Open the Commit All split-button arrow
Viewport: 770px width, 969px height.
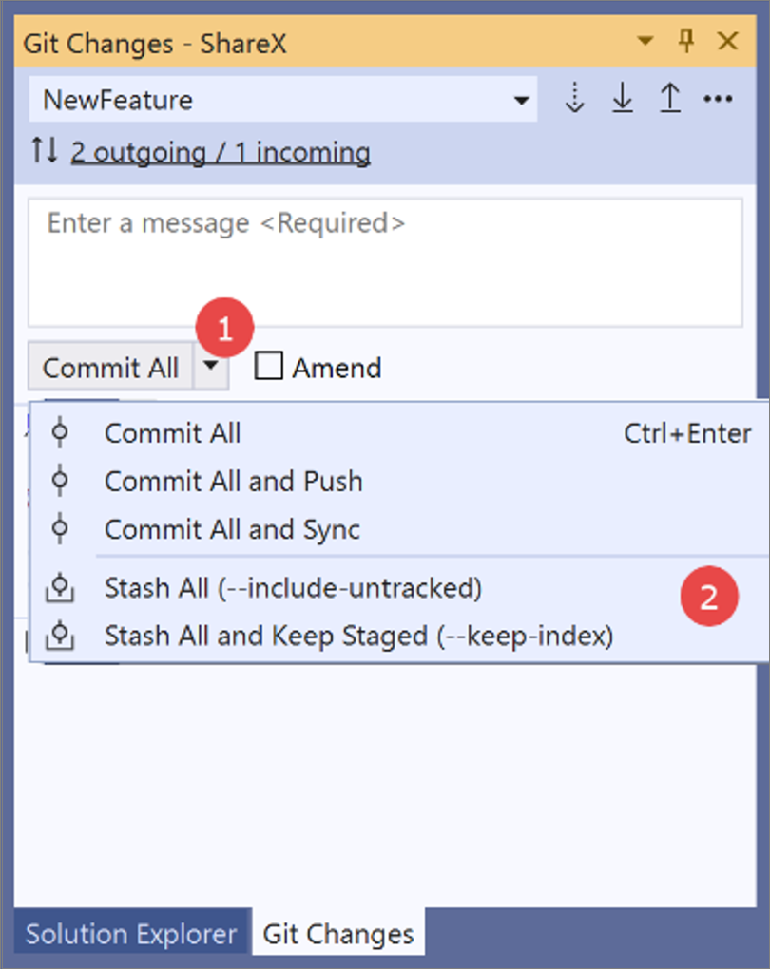pos(211,366)
